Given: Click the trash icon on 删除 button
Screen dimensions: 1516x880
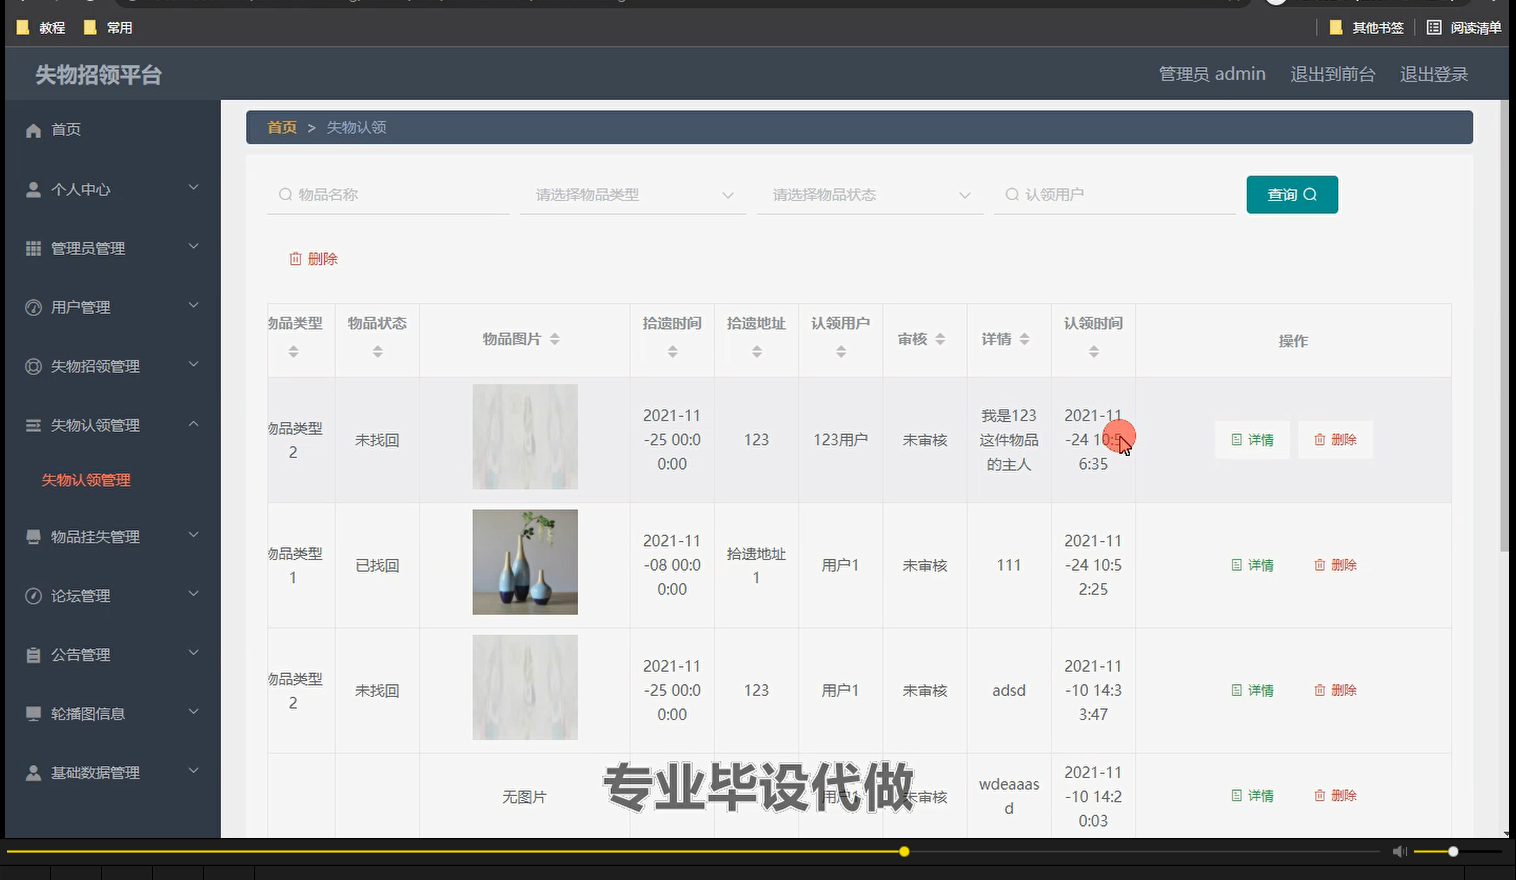Looking at the screenshot, I should tap(297, 258).
